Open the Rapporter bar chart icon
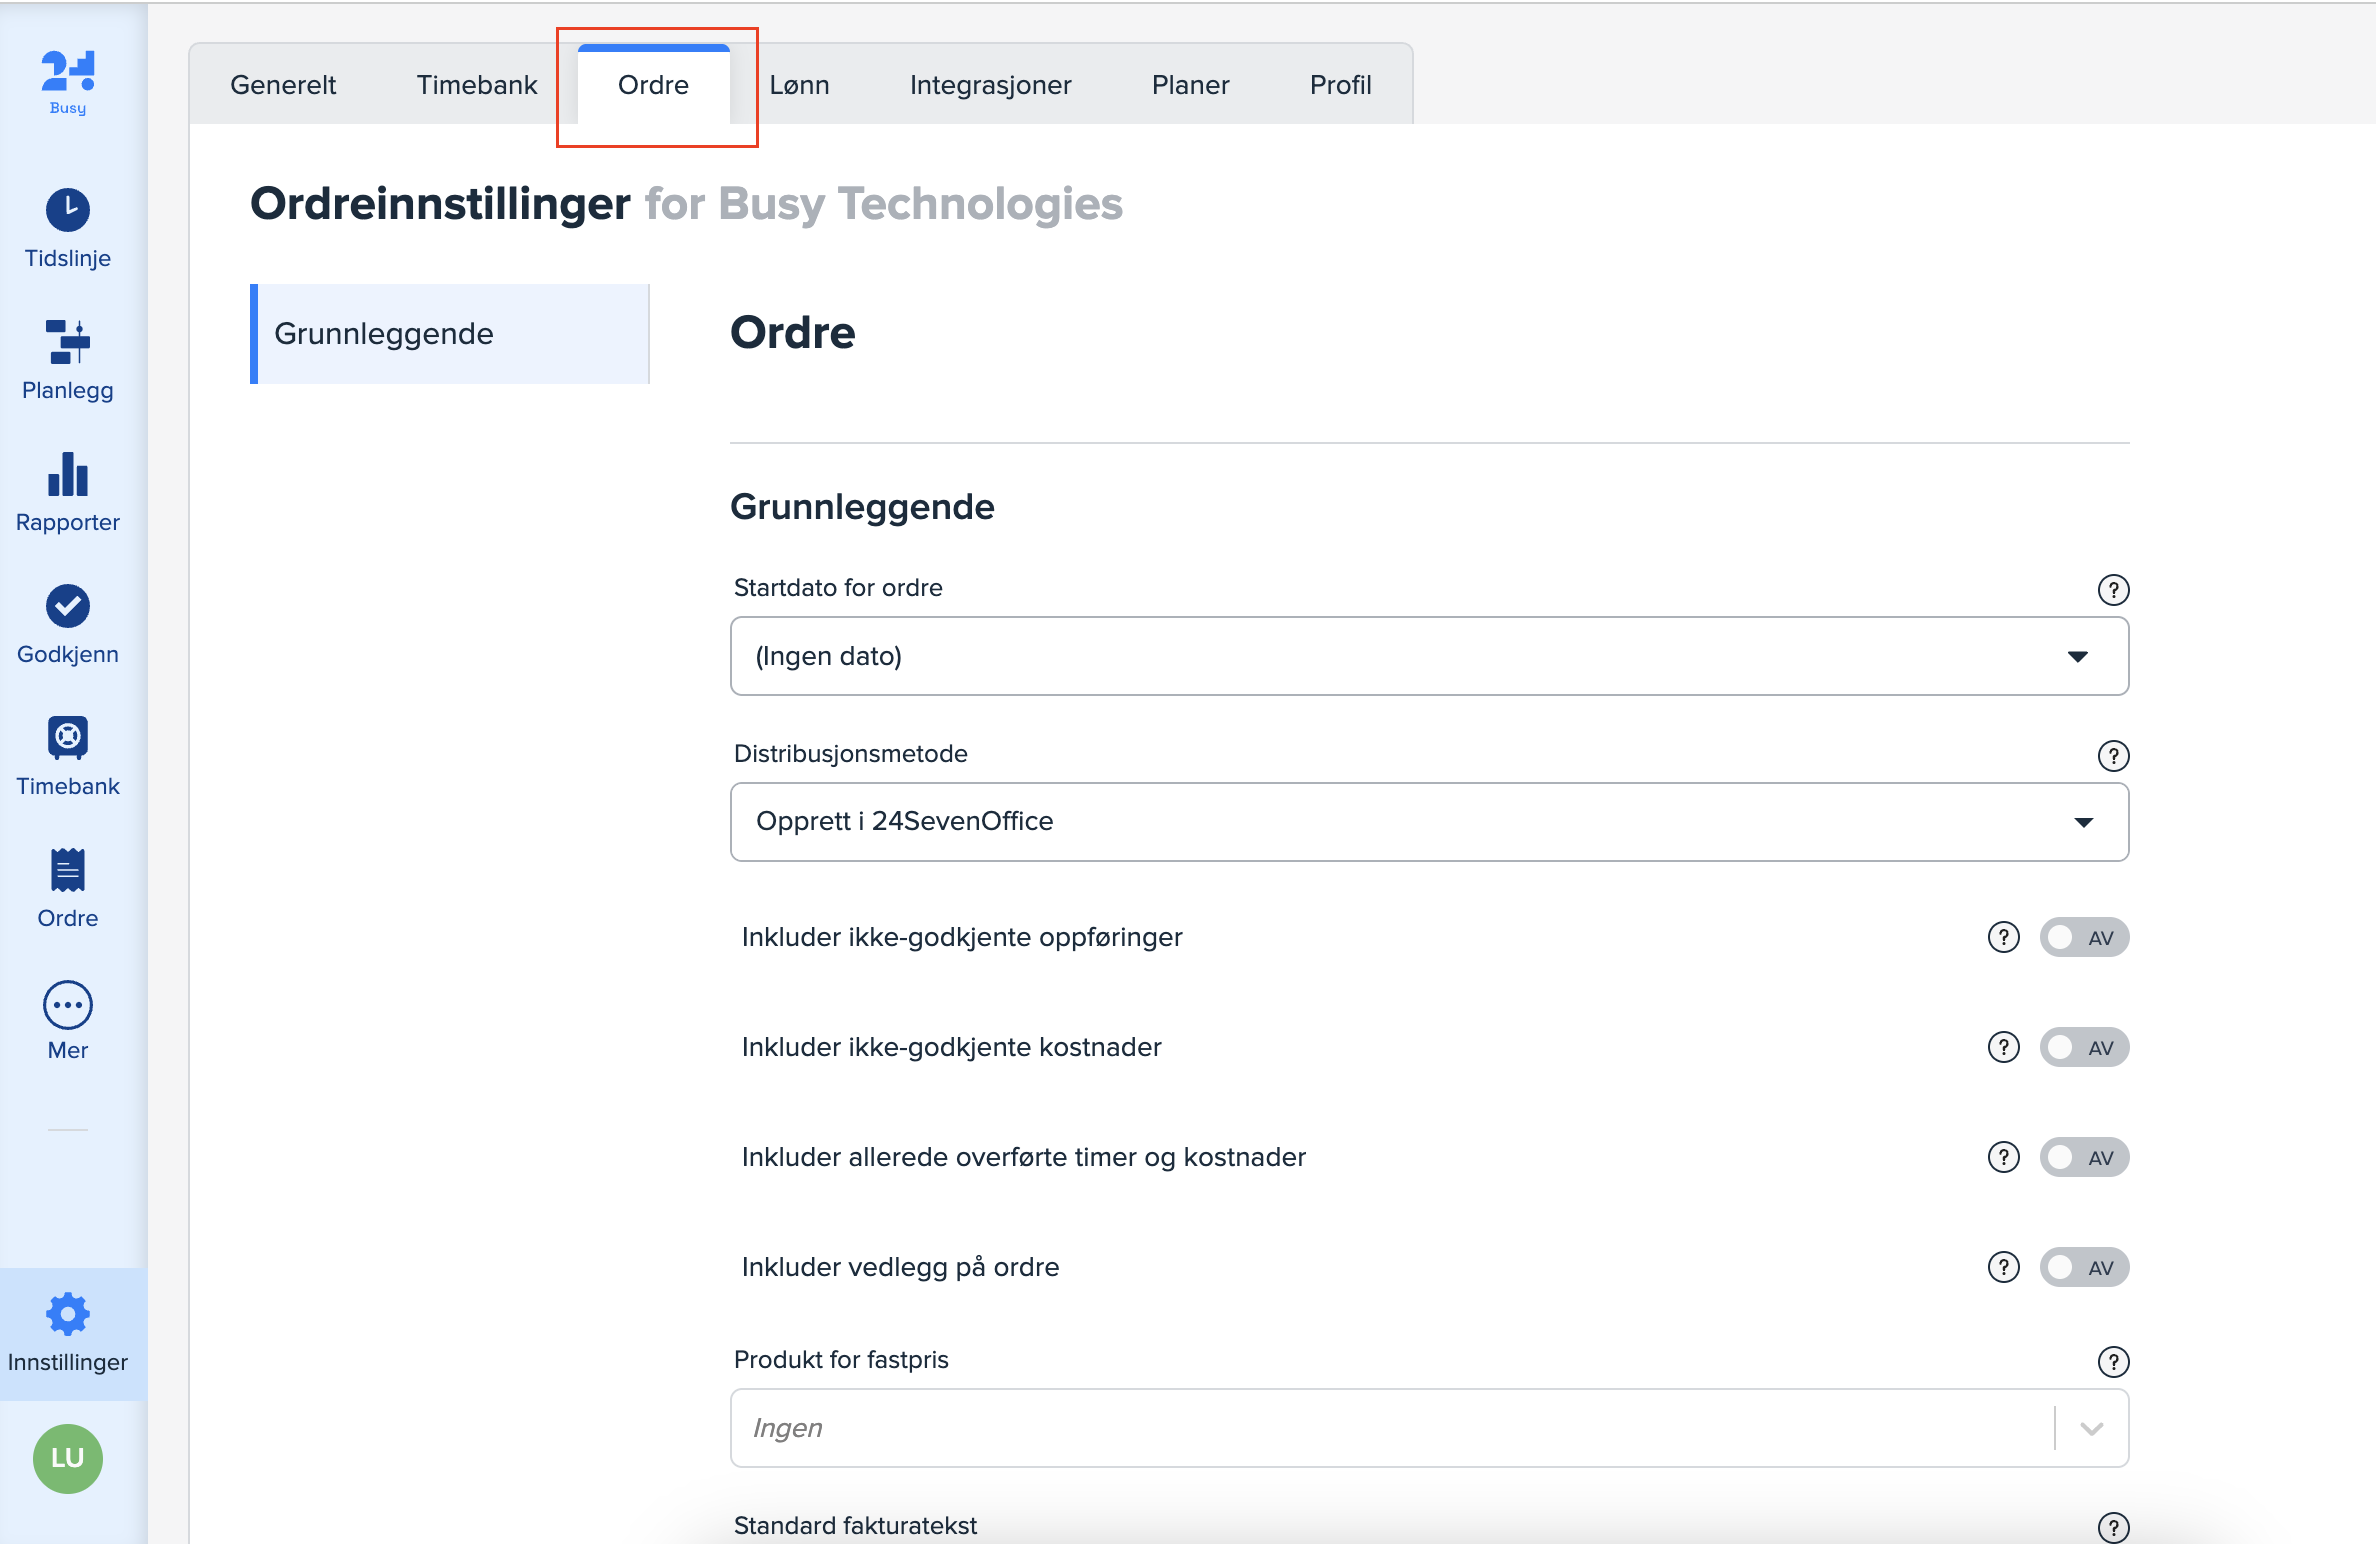 [67, 475]
